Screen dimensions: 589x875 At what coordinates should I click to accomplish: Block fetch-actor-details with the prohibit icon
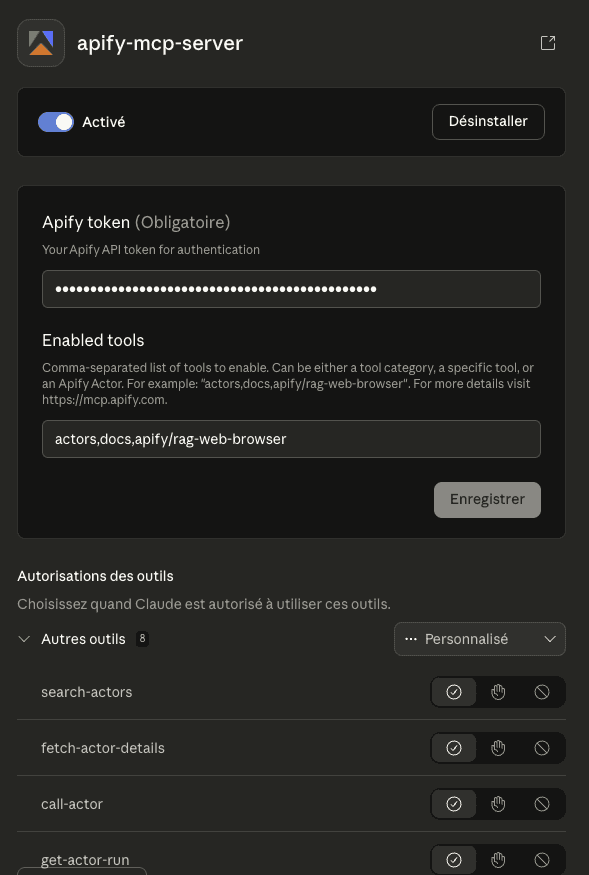coord(542,748)
